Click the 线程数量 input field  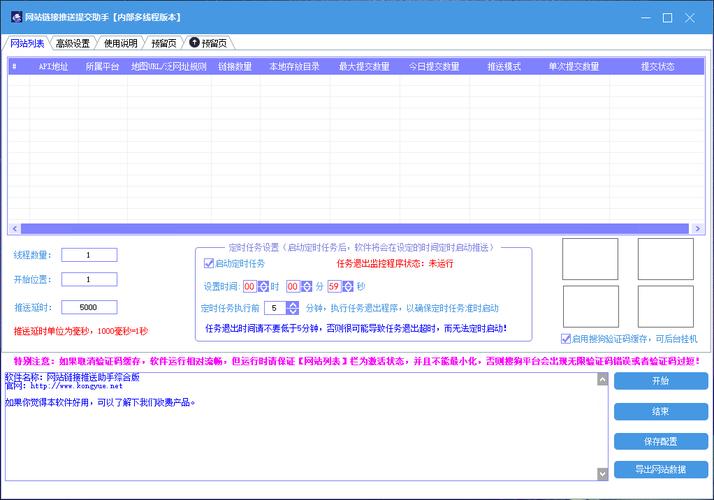click(89, 255)
